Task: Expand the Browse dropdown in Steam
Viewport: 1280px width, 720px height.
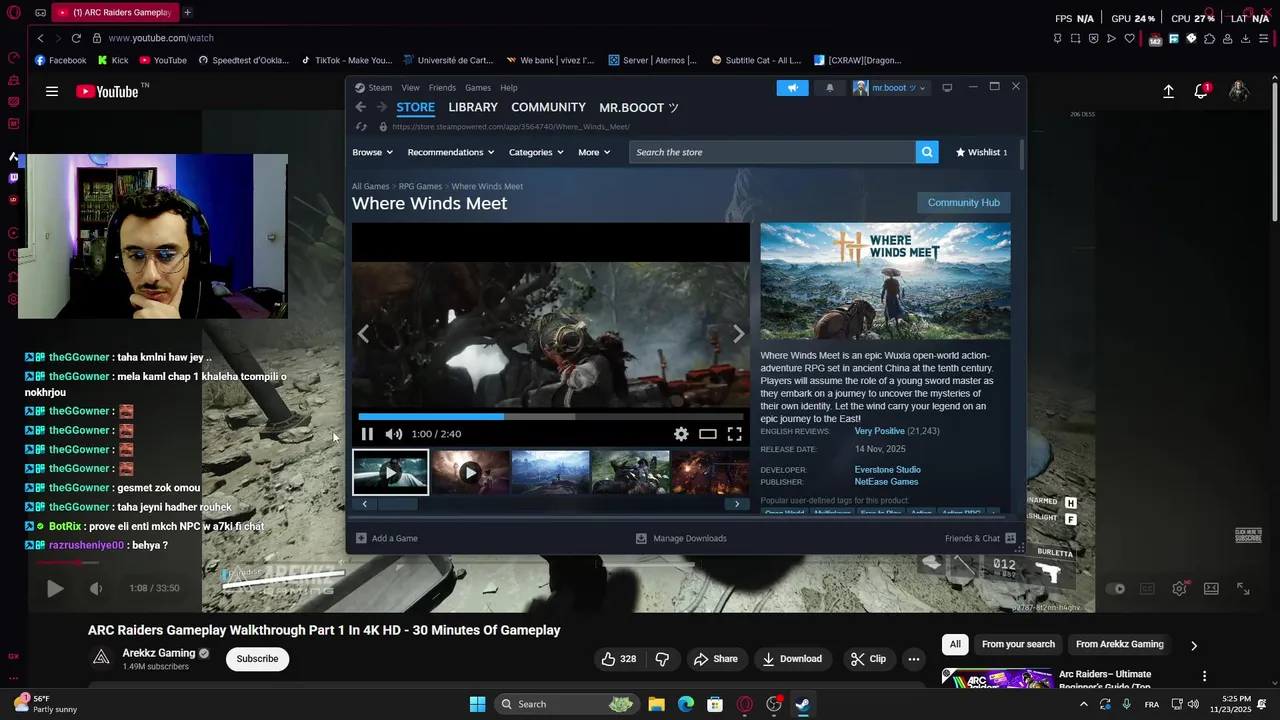Action: 372,152
